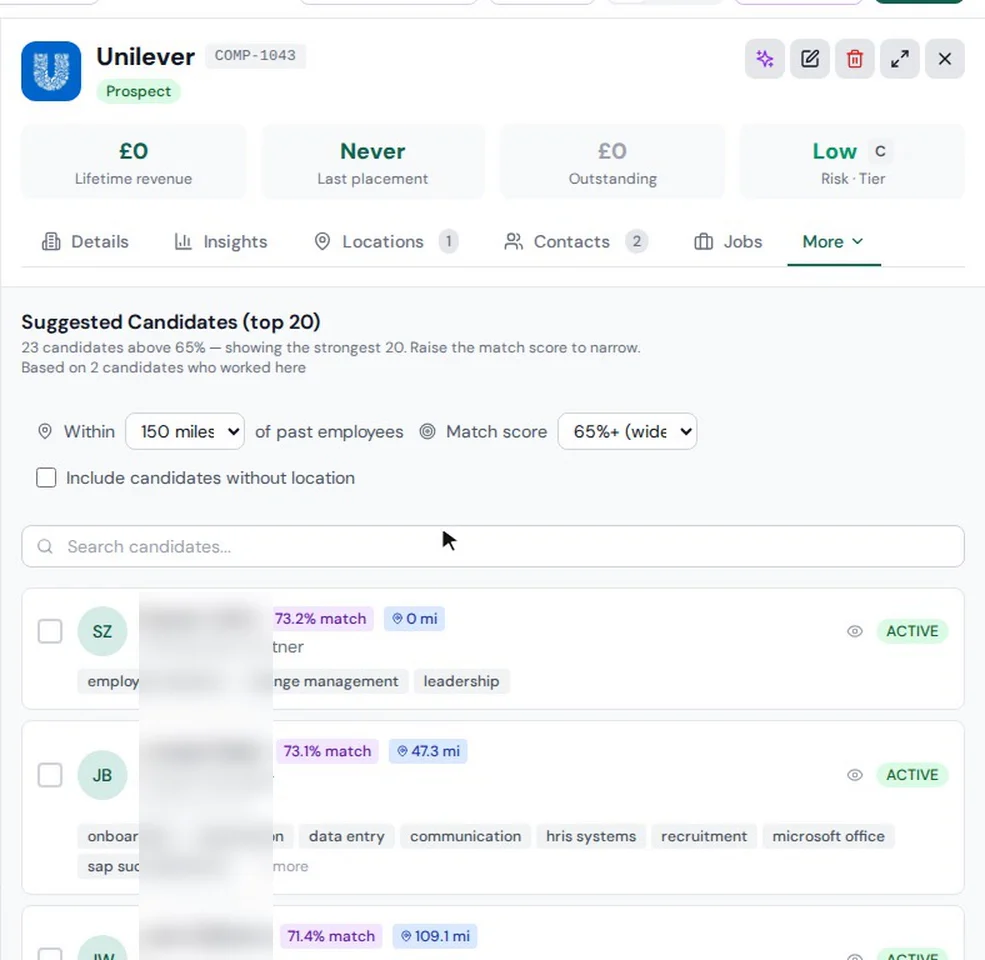Click the 47.3 mi distance badge
The width and height of the screenshot is (985, 960).
(428, 751)
